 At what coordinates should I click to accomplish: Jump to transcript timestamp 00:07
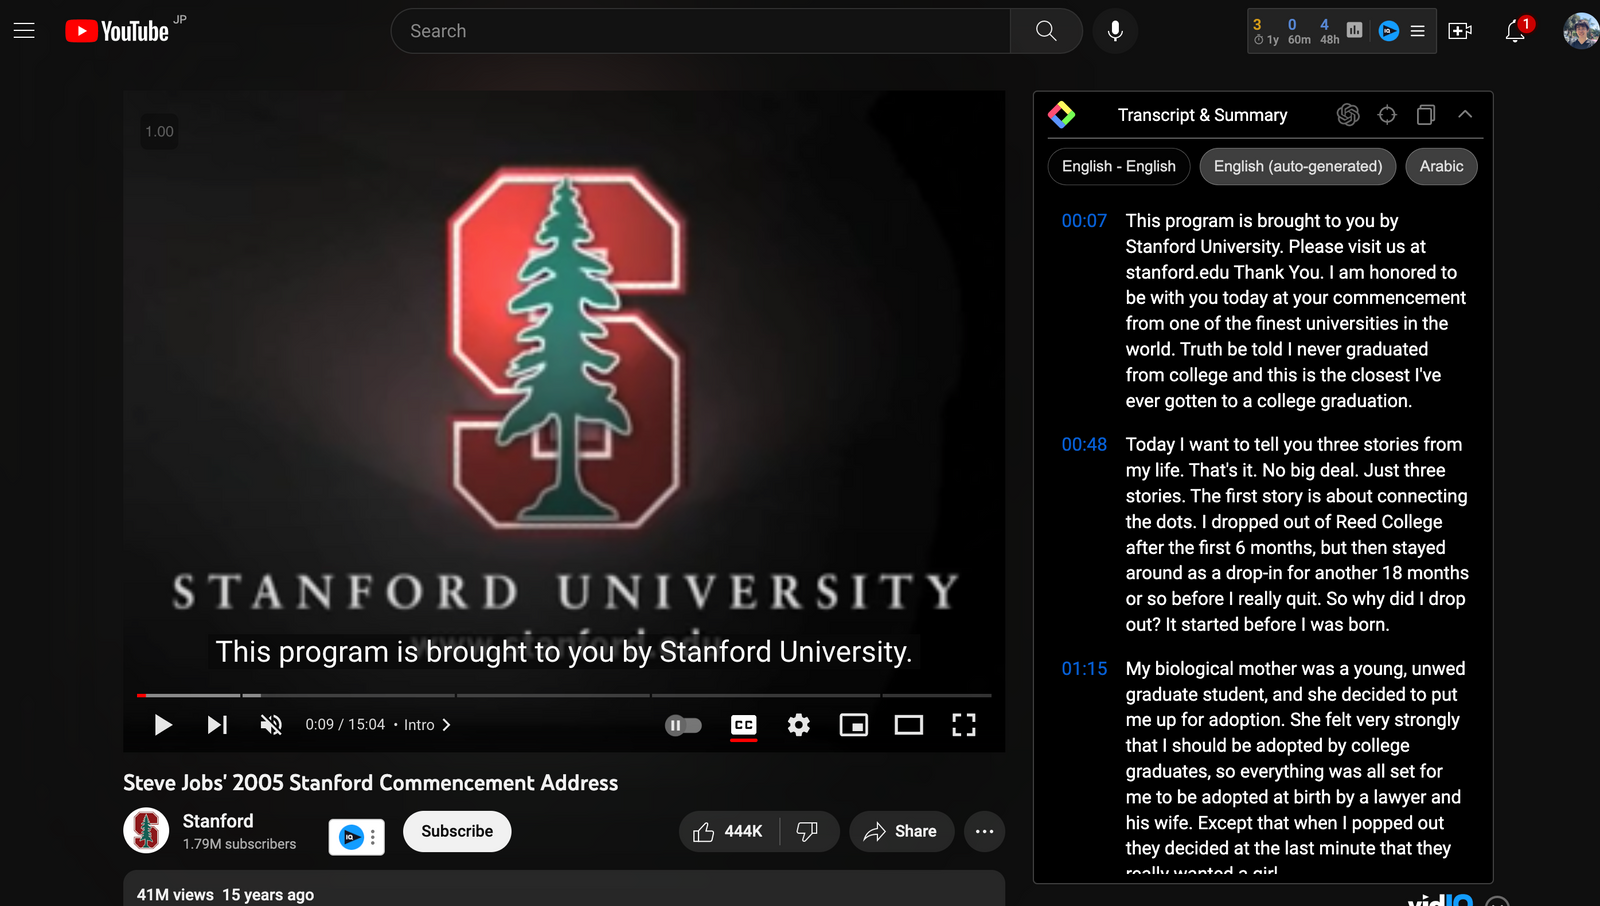[1084, 221]
